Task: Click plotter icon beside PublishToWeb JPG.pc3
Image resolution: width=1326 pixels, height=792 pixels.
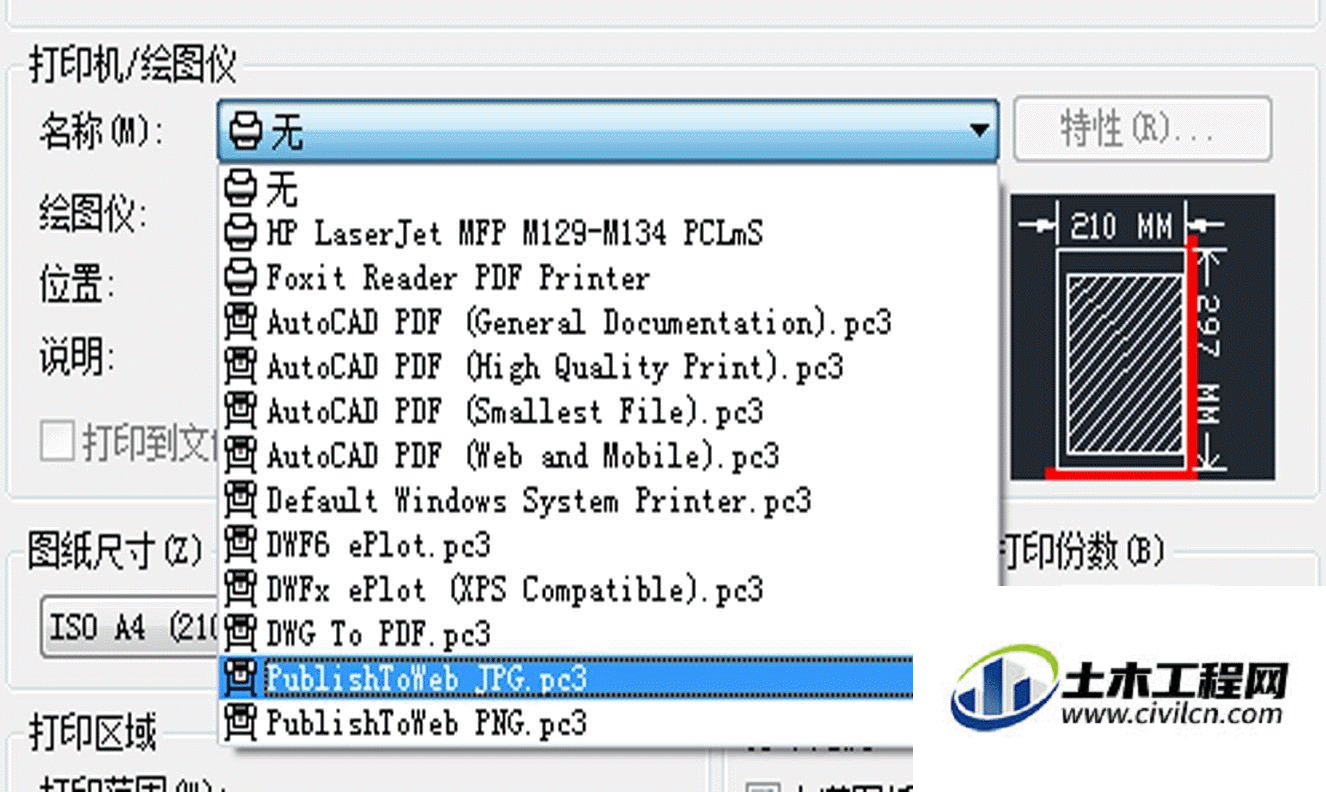Action: 241,678
